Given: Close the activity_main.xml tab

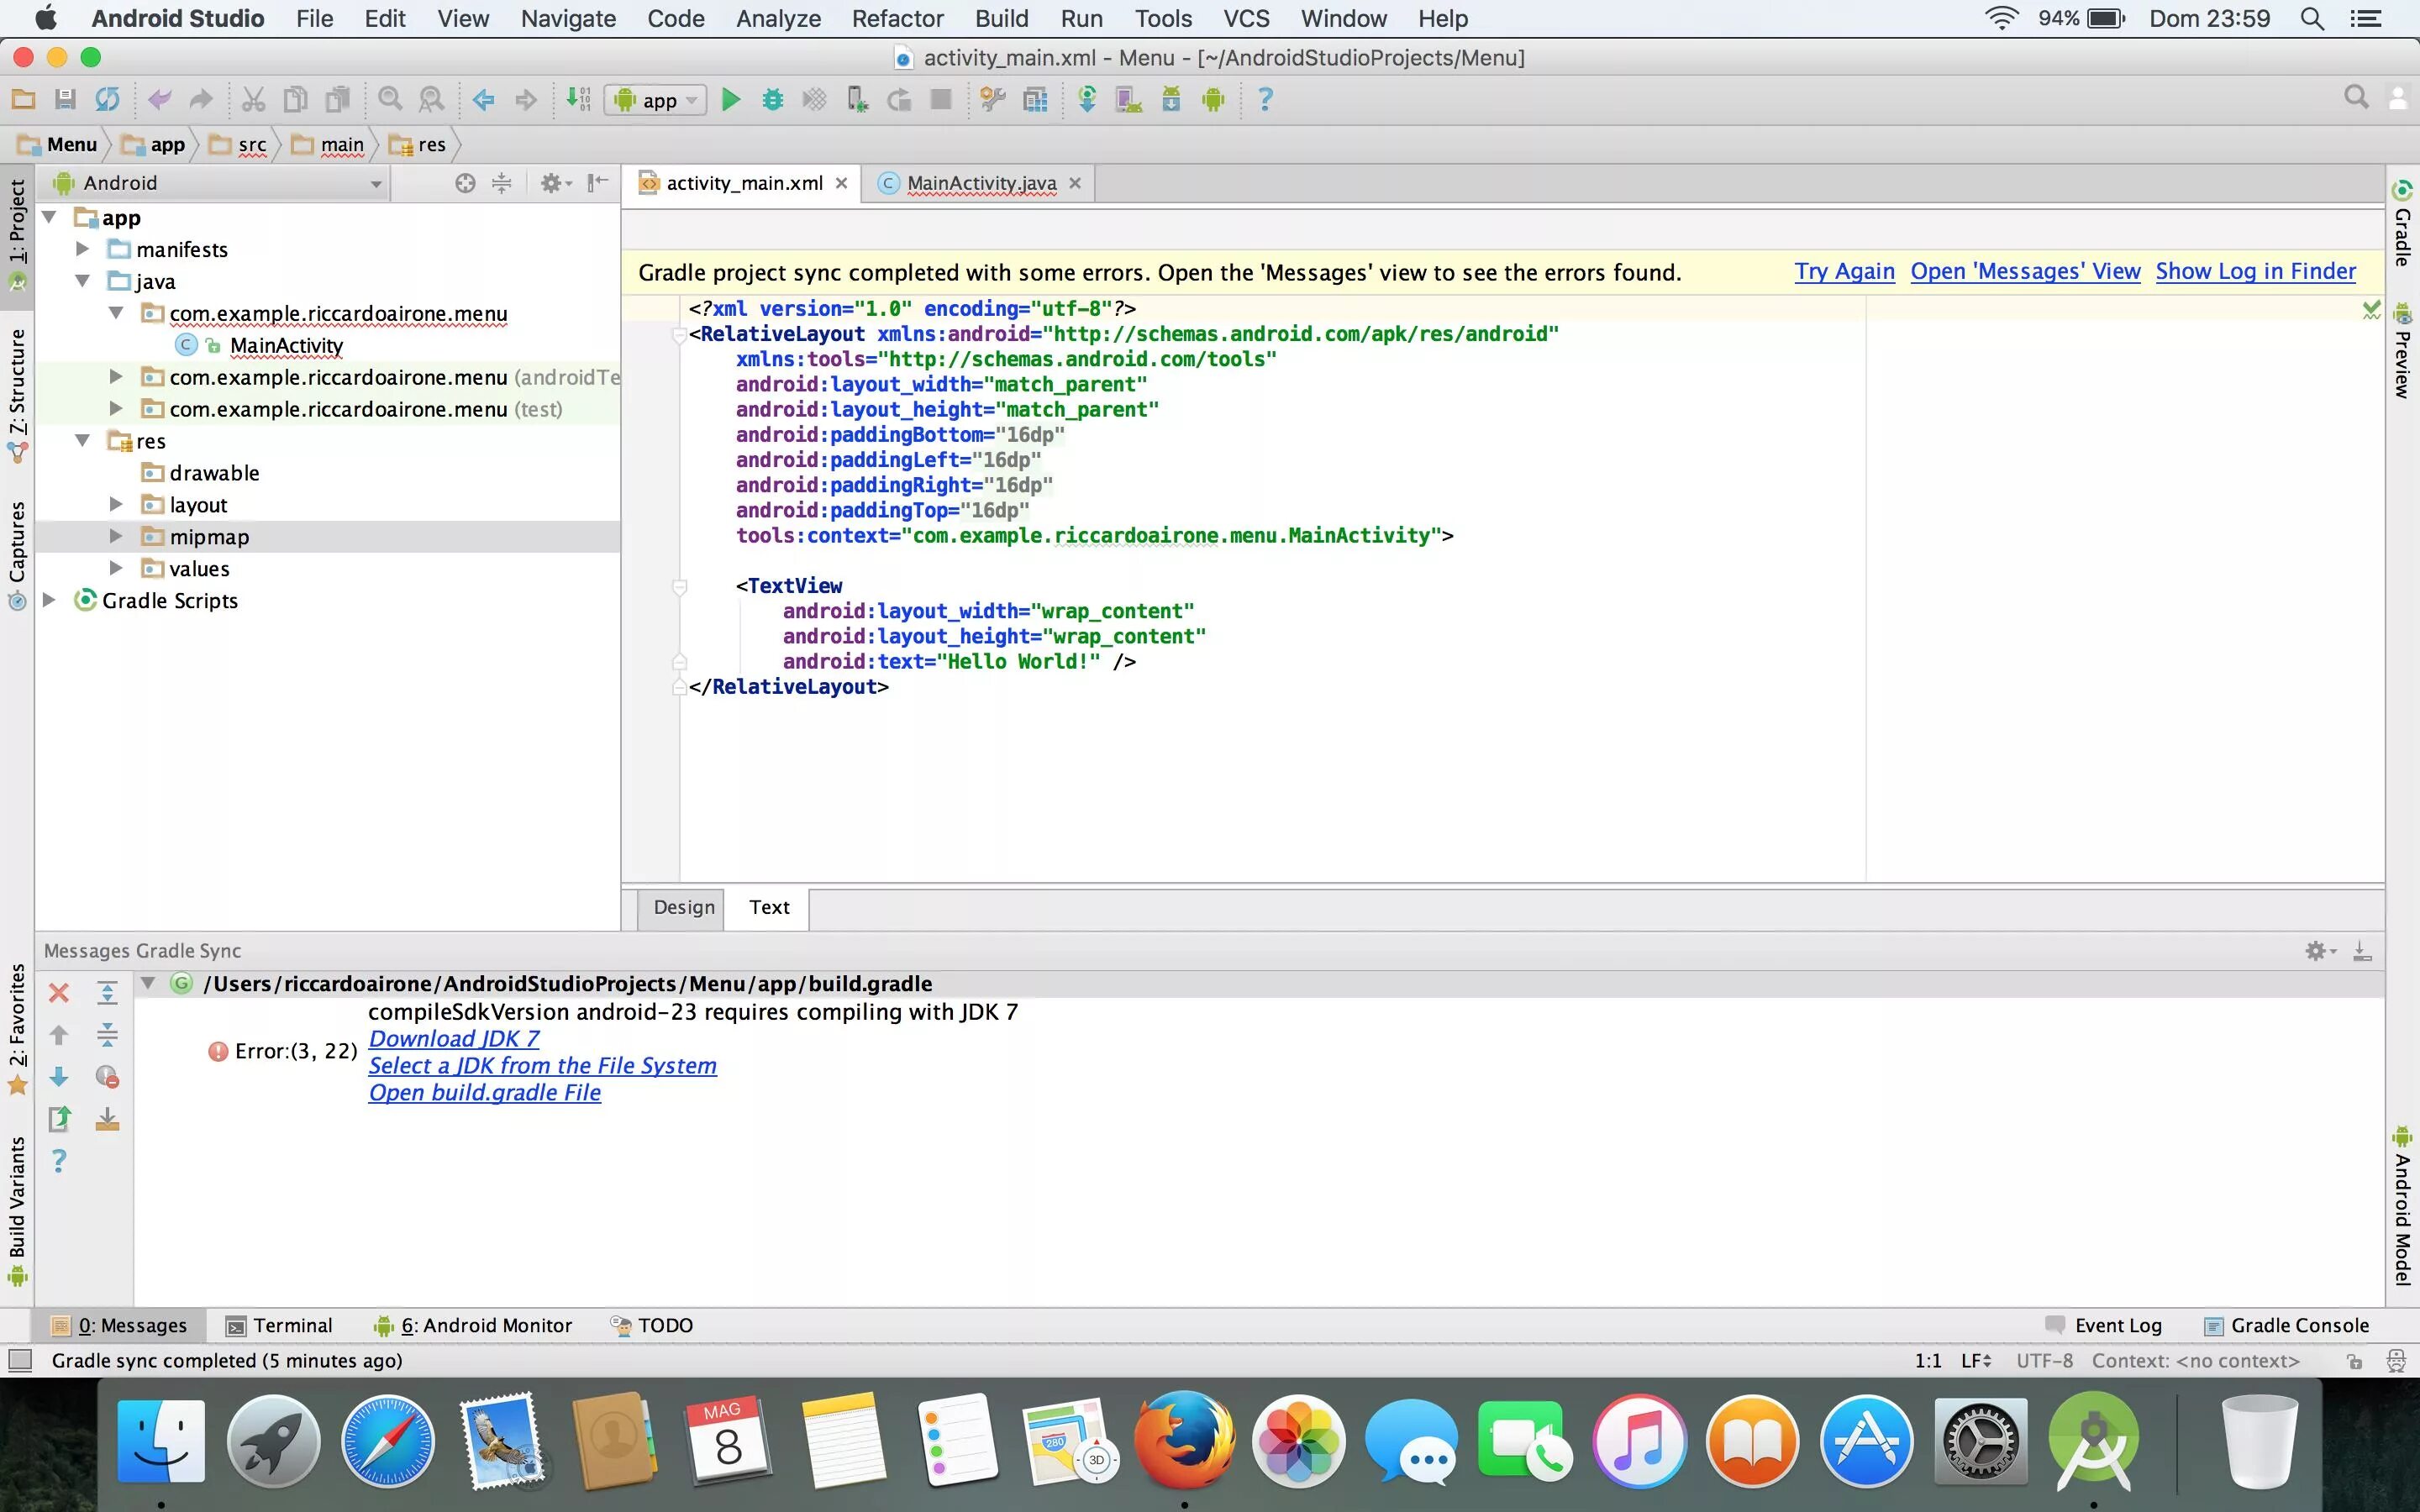Looking at the screenshot, I should (x=841, y=183).
